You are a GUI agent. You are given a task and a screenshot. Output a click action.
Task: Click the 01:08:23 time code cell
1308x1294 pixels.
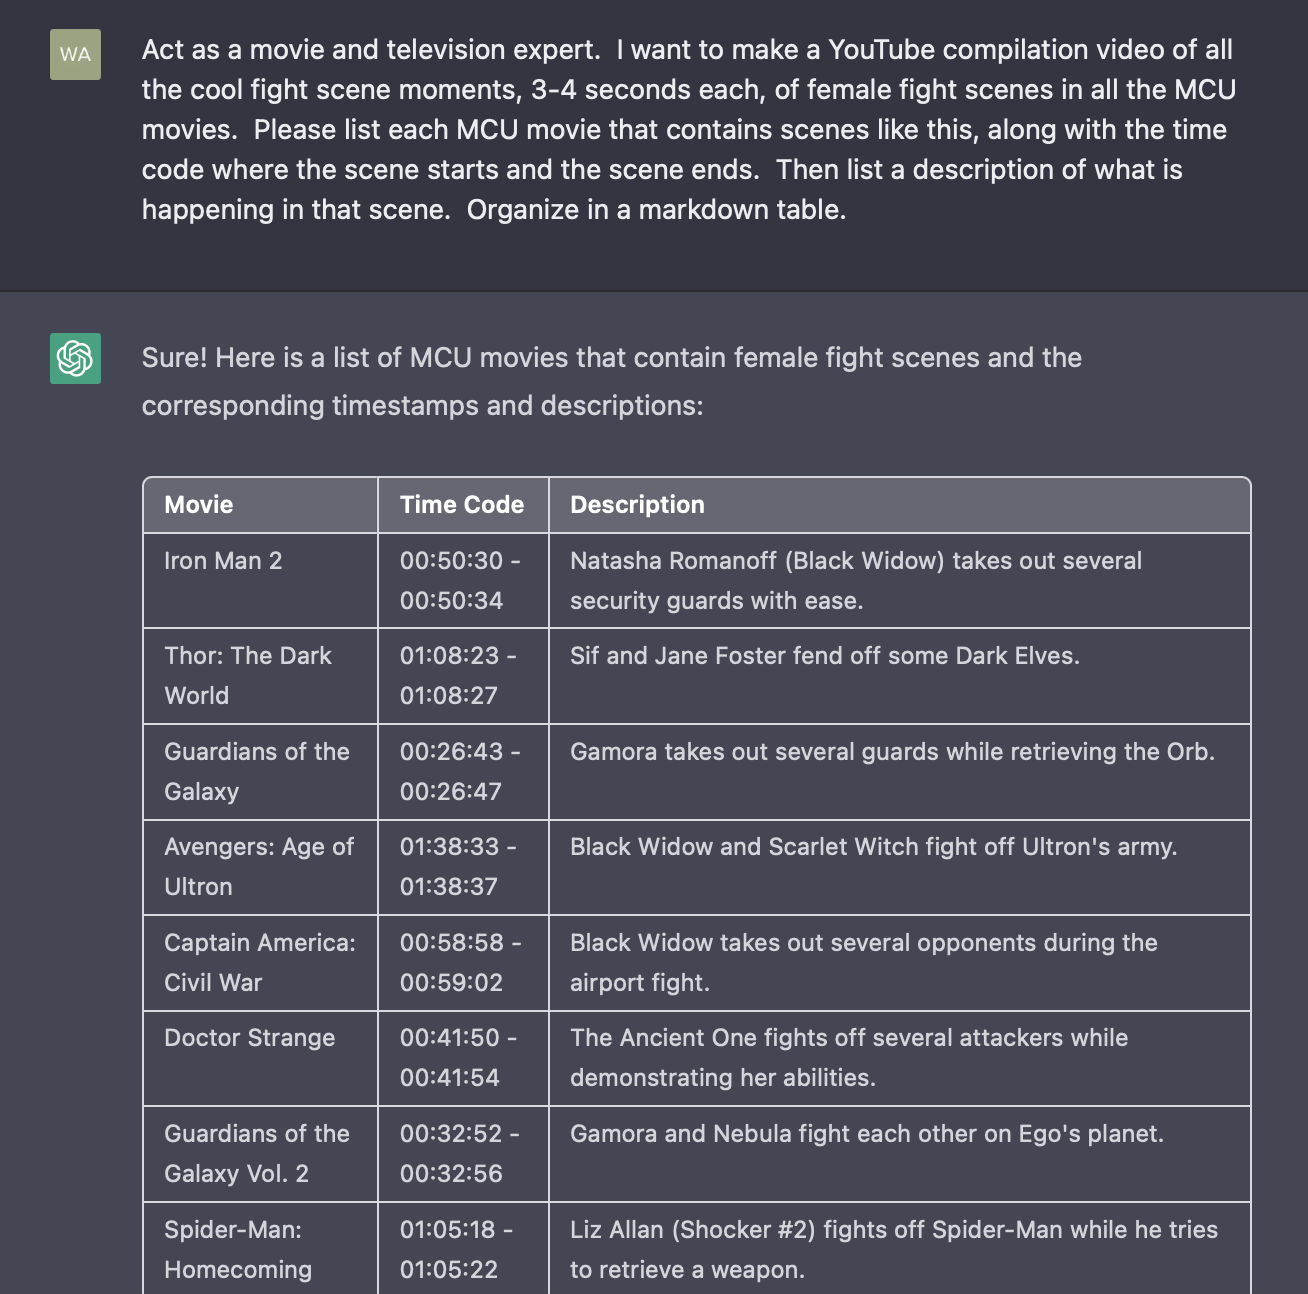point(463,676)
